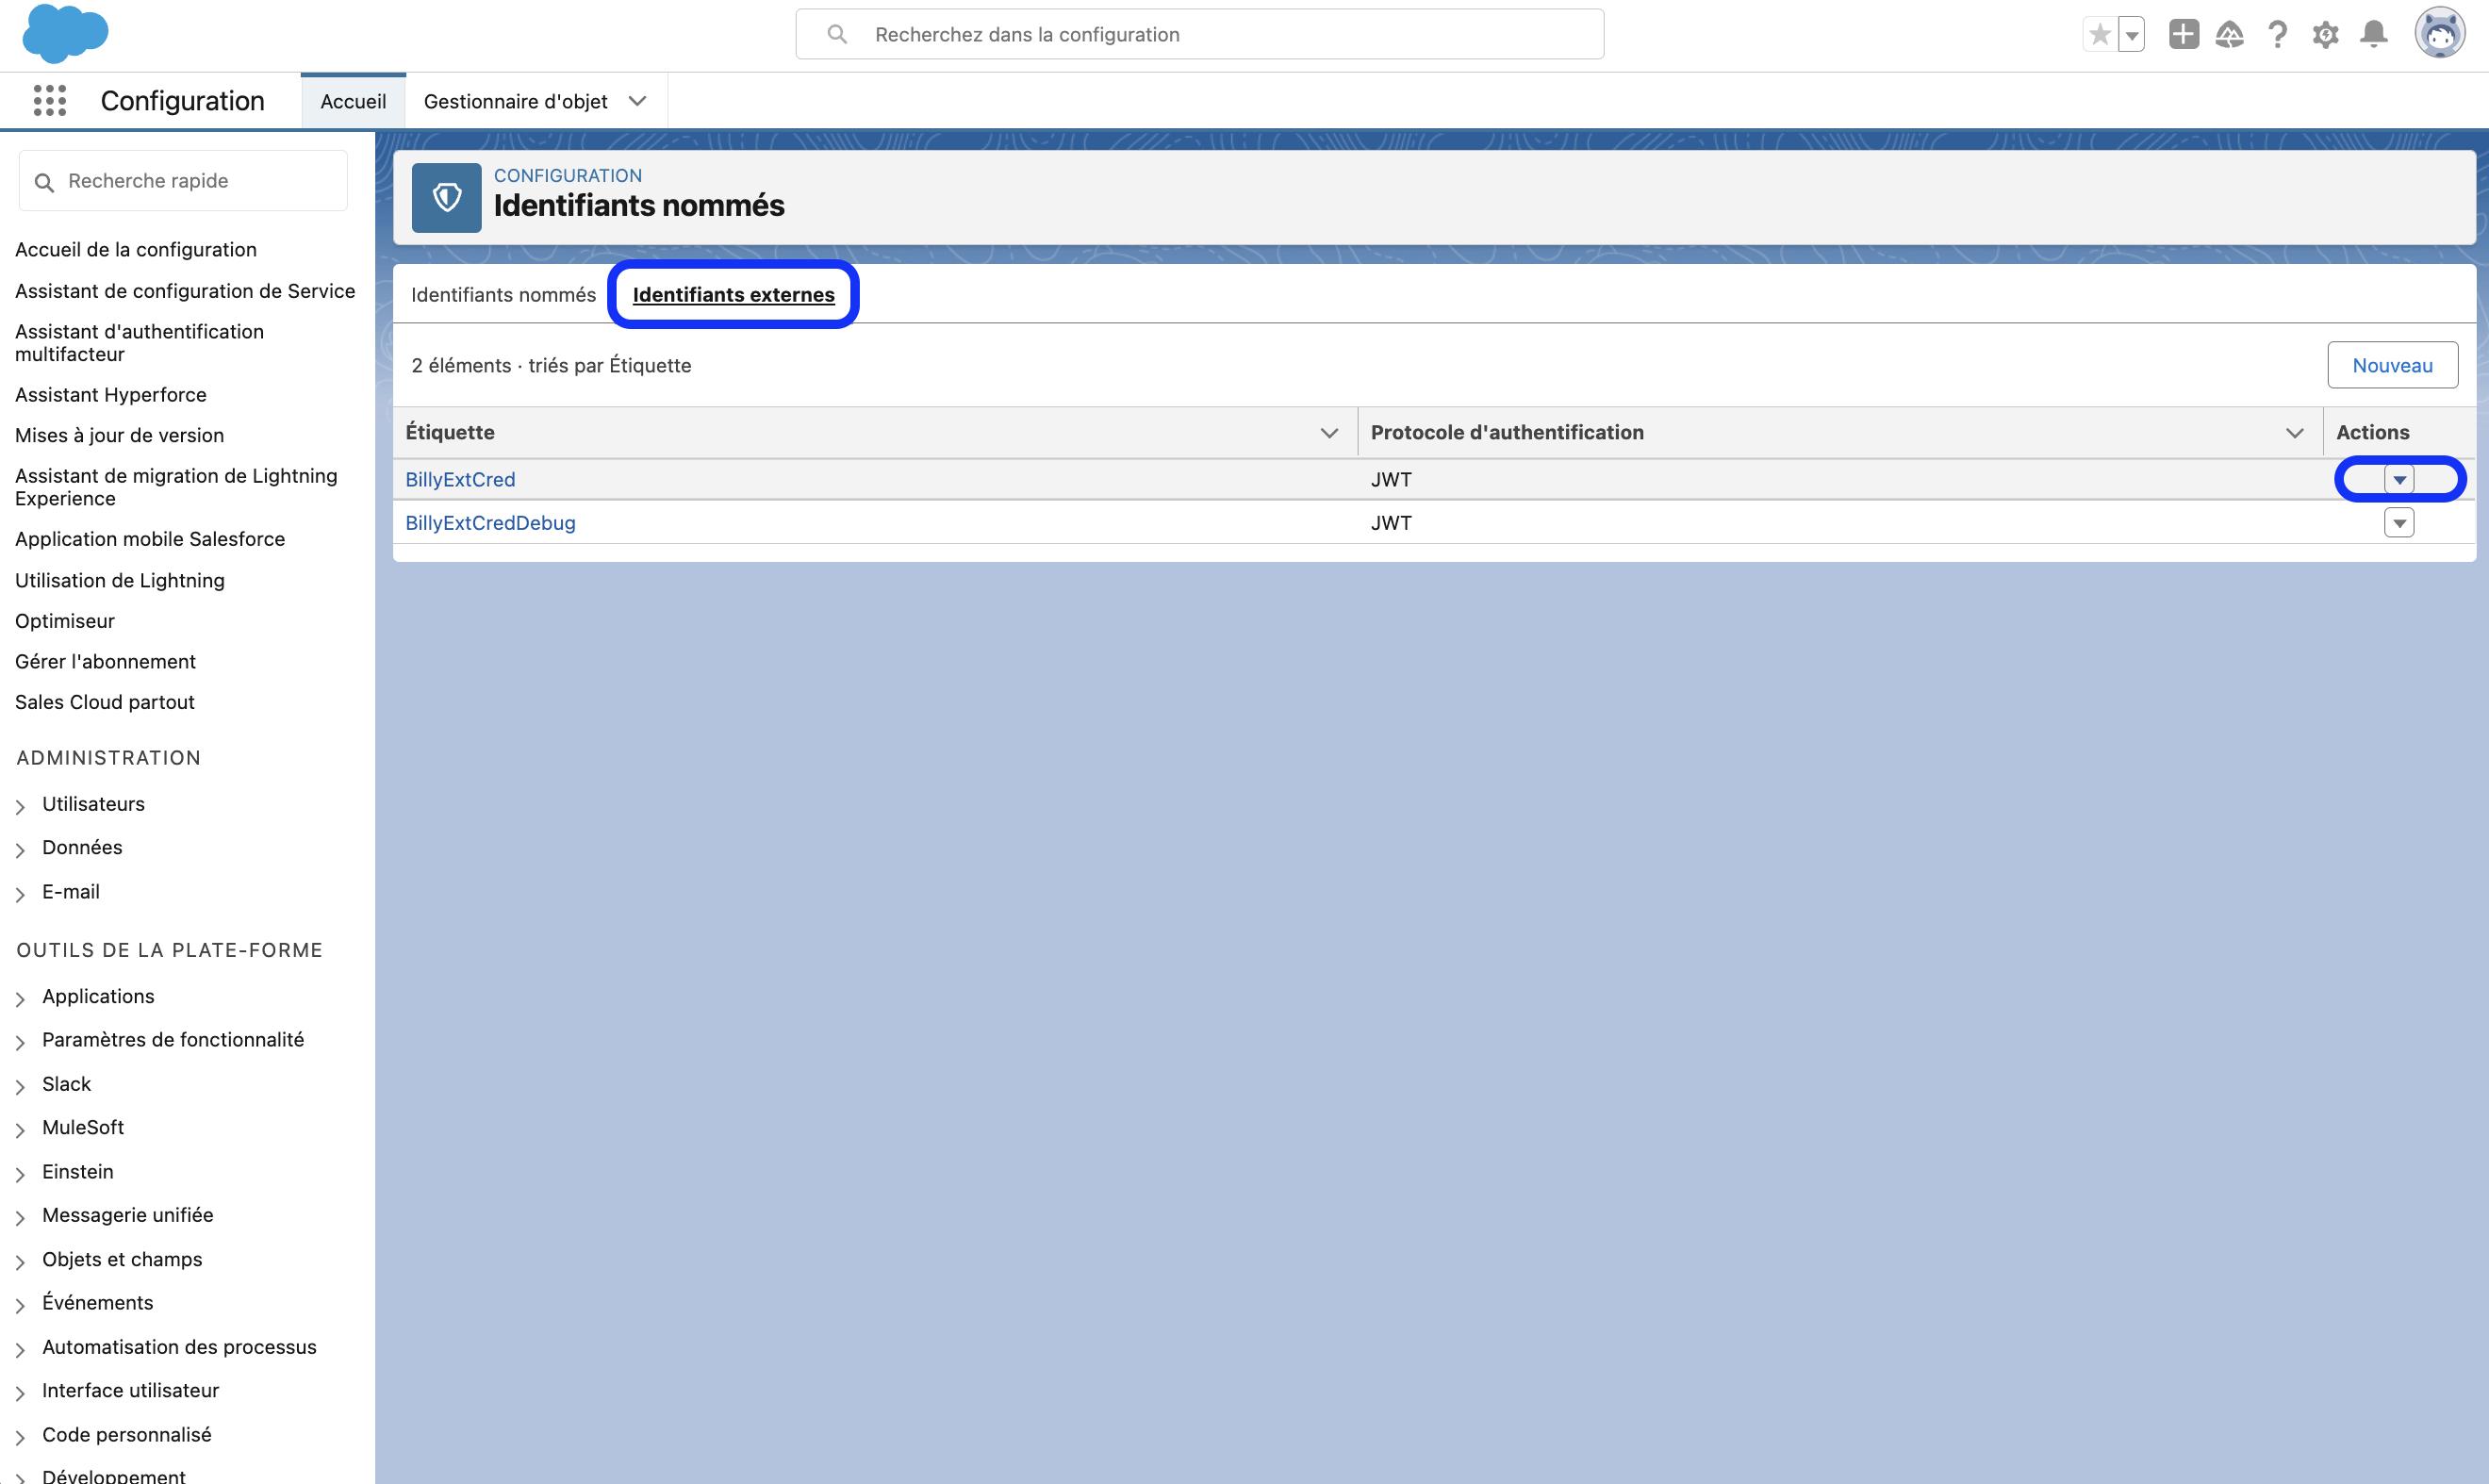
Task: Focus the Recherchez dans la configuration field
Action: 1200,35
